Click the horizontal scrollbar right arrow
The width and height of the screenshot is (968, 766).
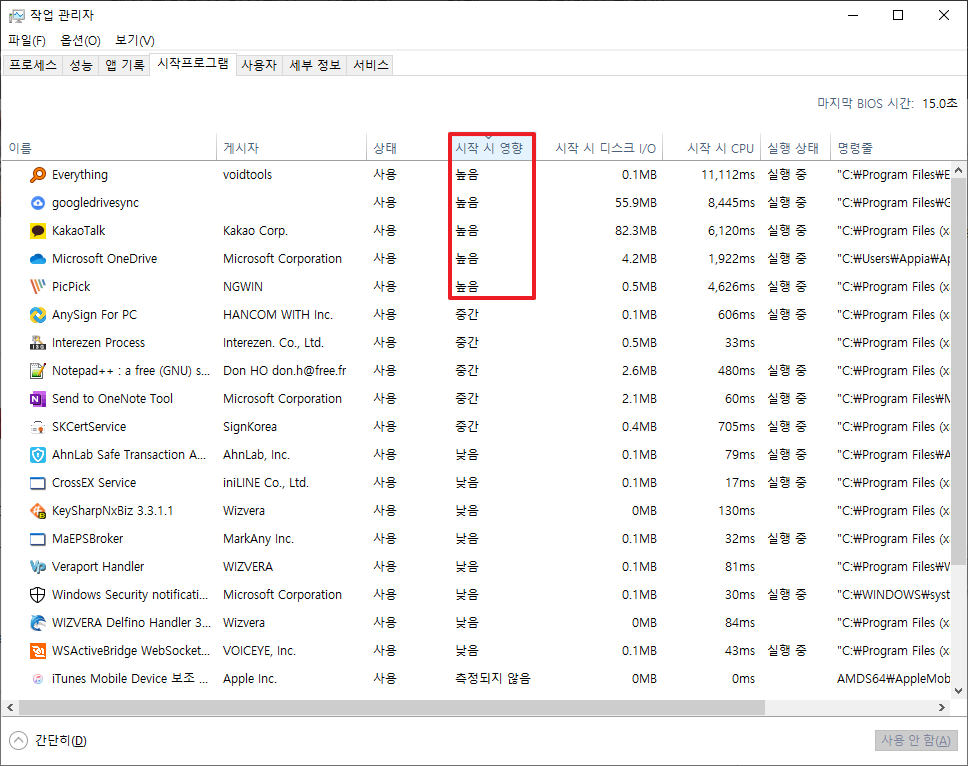tap(942, 707)
